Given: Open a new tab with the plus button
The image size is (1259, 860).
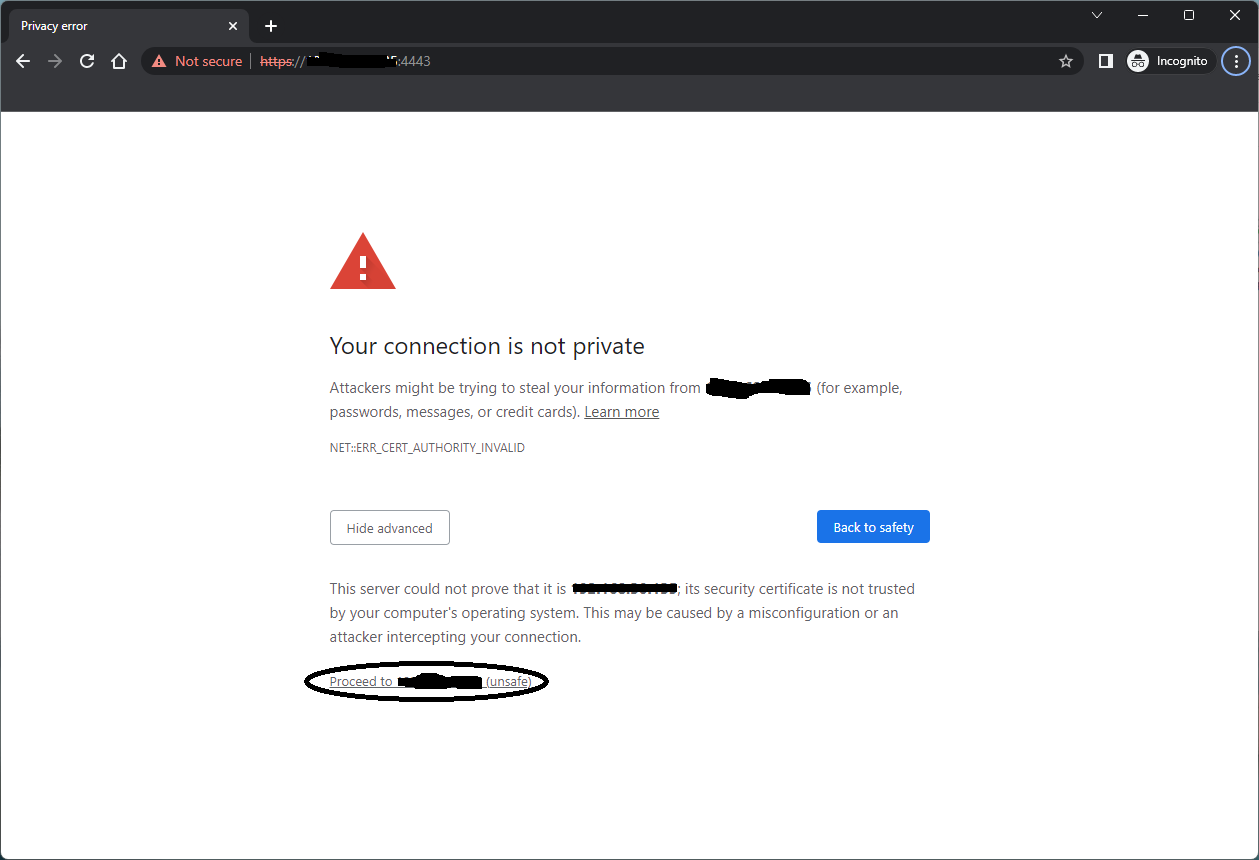Looking at the screenshot, I should (x=270, y=25).
